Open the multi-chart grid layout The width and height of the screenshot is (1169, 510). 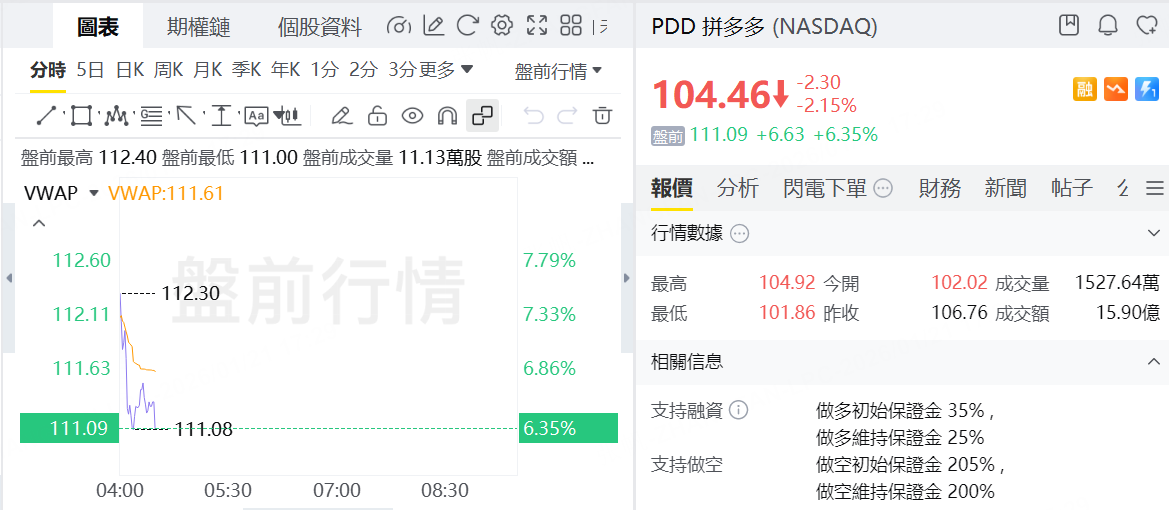pyautogui.click(x=571, y=26)
